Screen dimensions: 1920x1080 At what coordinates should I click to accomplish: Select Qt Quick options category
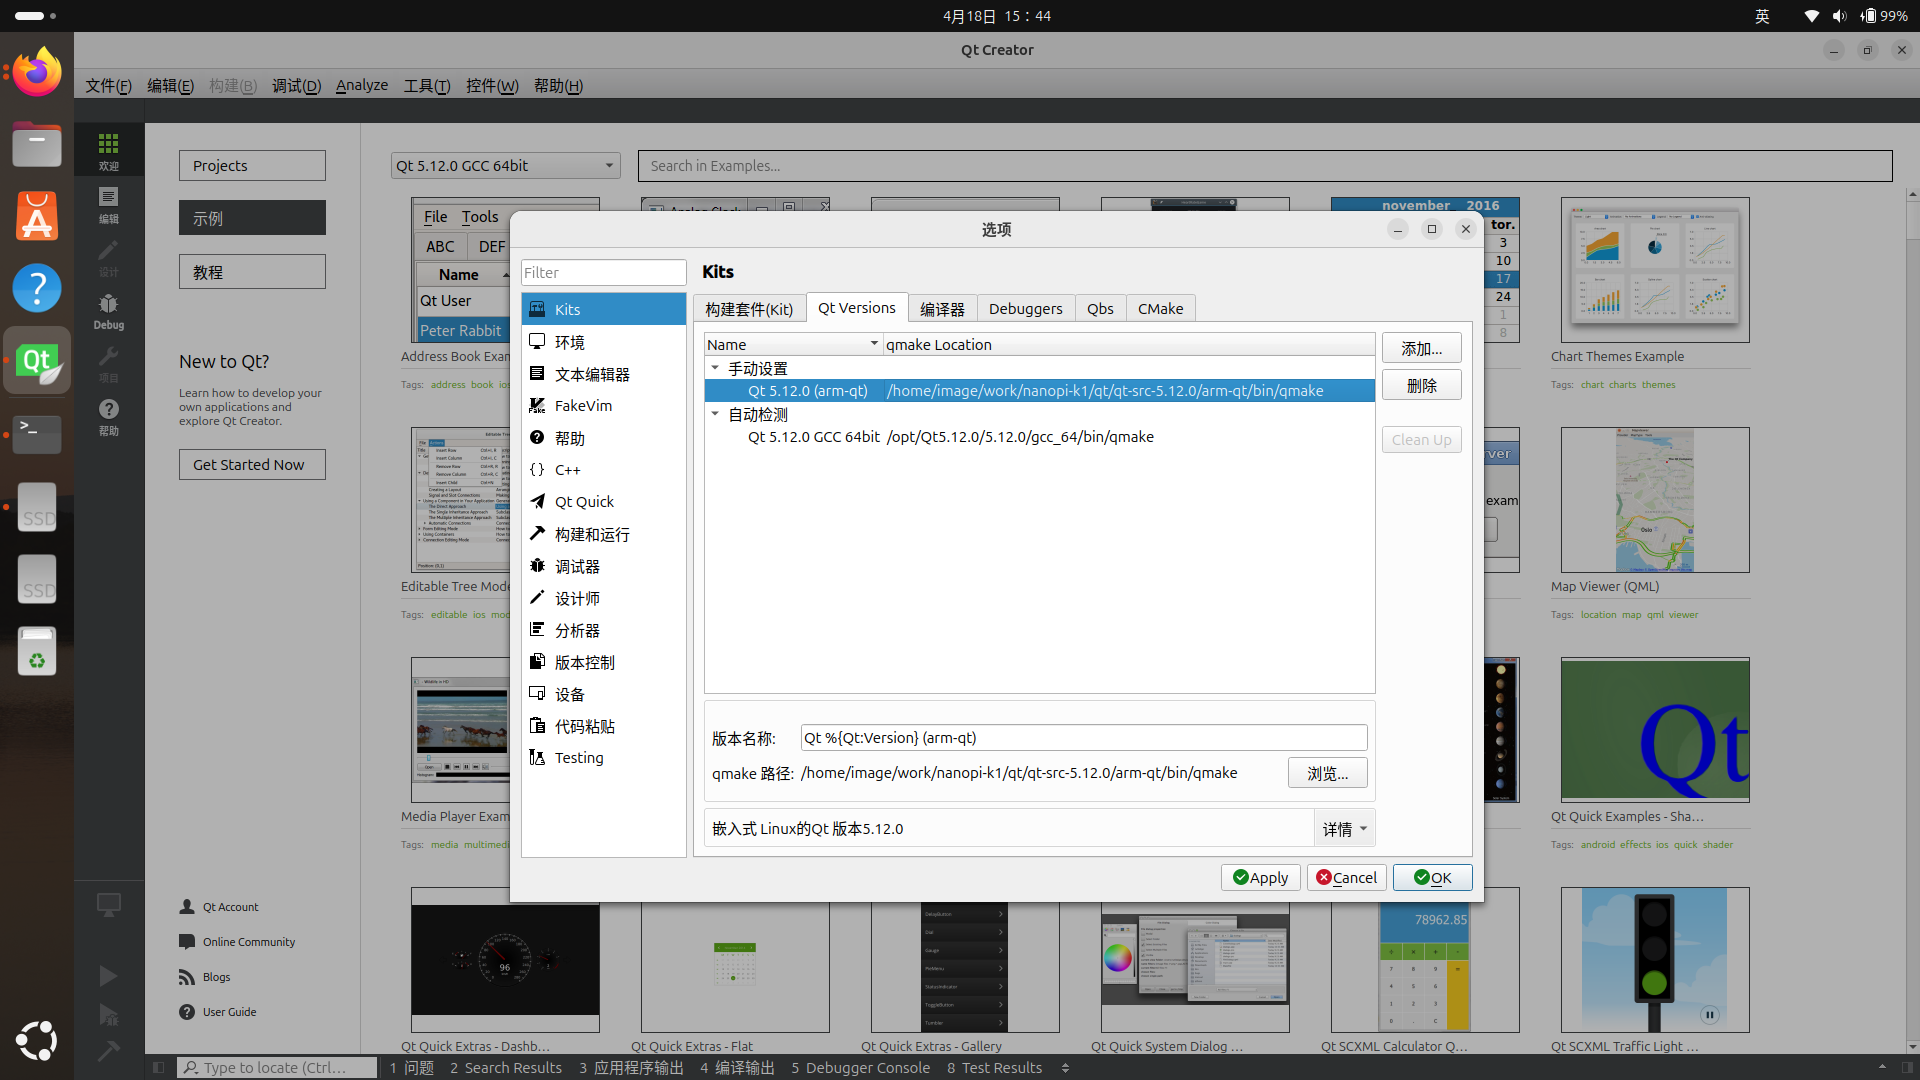pos(584,502)
